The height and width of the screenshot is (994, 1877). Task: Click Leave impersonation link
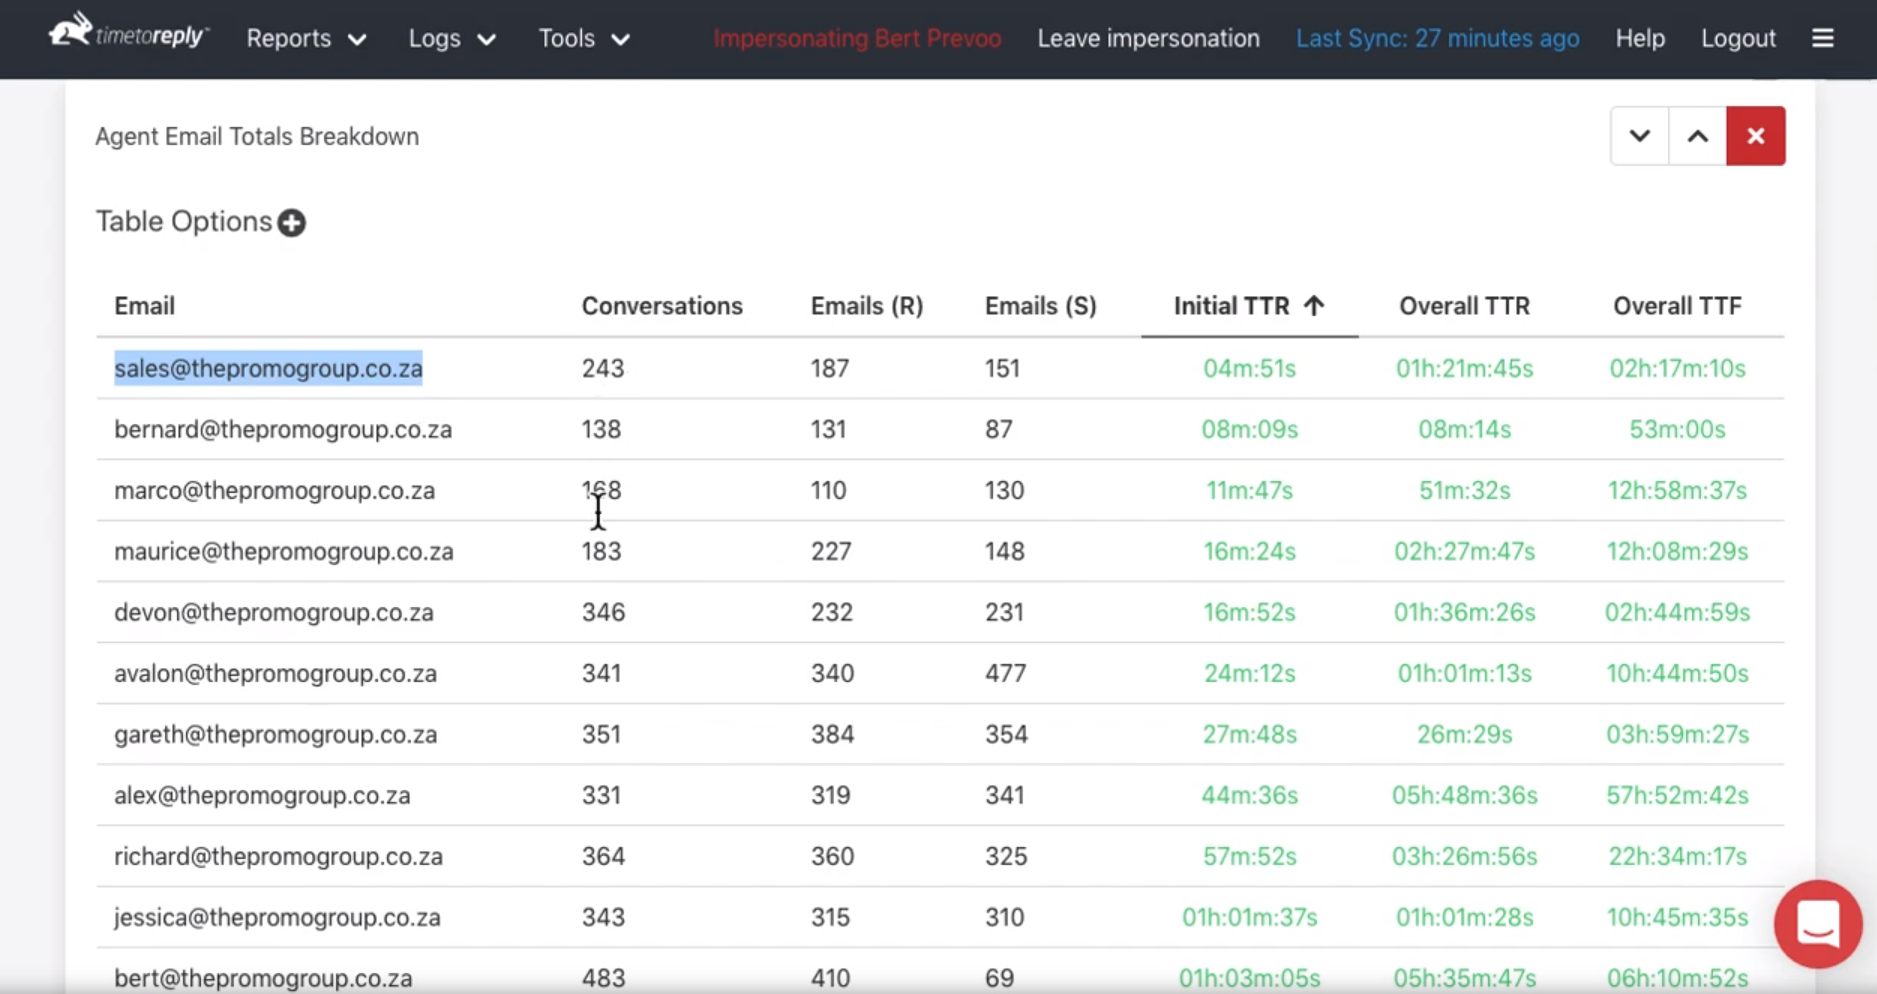[1148, 39]
